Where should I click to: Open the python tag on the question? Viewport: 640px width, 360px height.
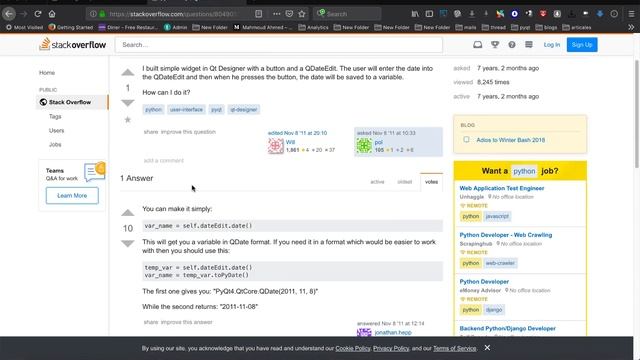153,109
